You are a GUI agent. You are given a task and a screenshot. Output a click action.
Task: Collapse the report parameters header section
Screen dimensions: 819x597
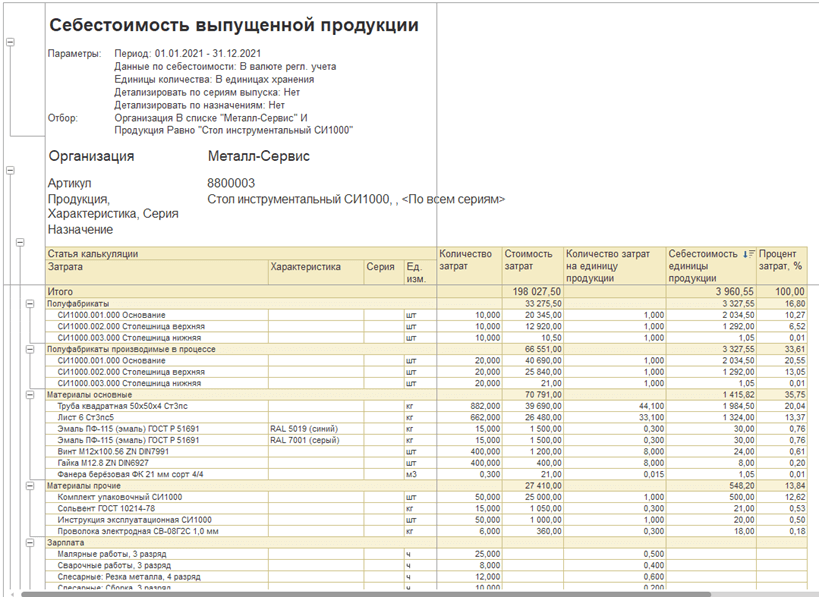pyautogui.click(x=11, y=42)
